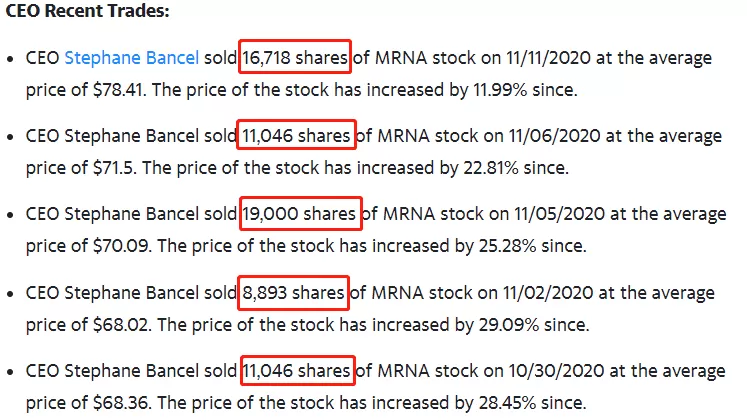Click the highlighted 19,000 shares text
Image resolution: width=747 pixels, height=420 pixels.
coord(299,214)
